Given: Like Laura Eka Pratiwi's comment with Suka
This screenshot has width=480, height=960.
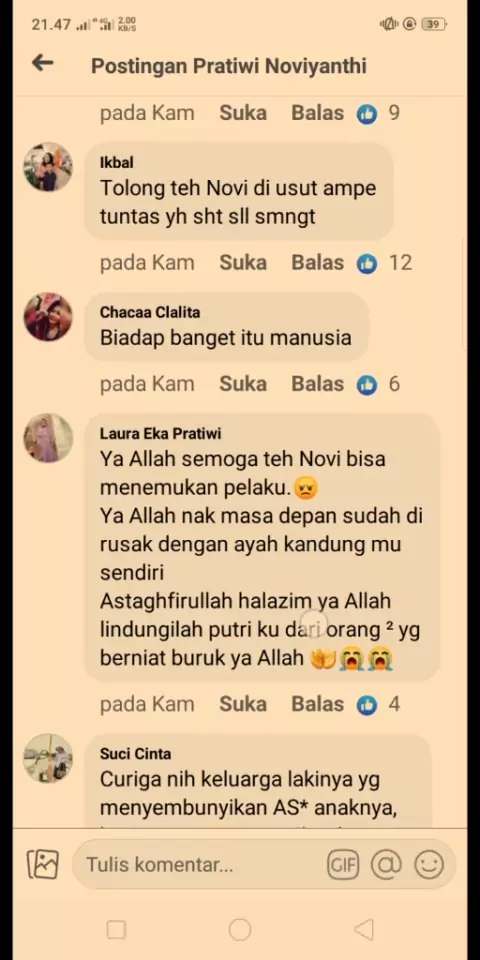Looking at the screenshot, I should tap(243, 704).
